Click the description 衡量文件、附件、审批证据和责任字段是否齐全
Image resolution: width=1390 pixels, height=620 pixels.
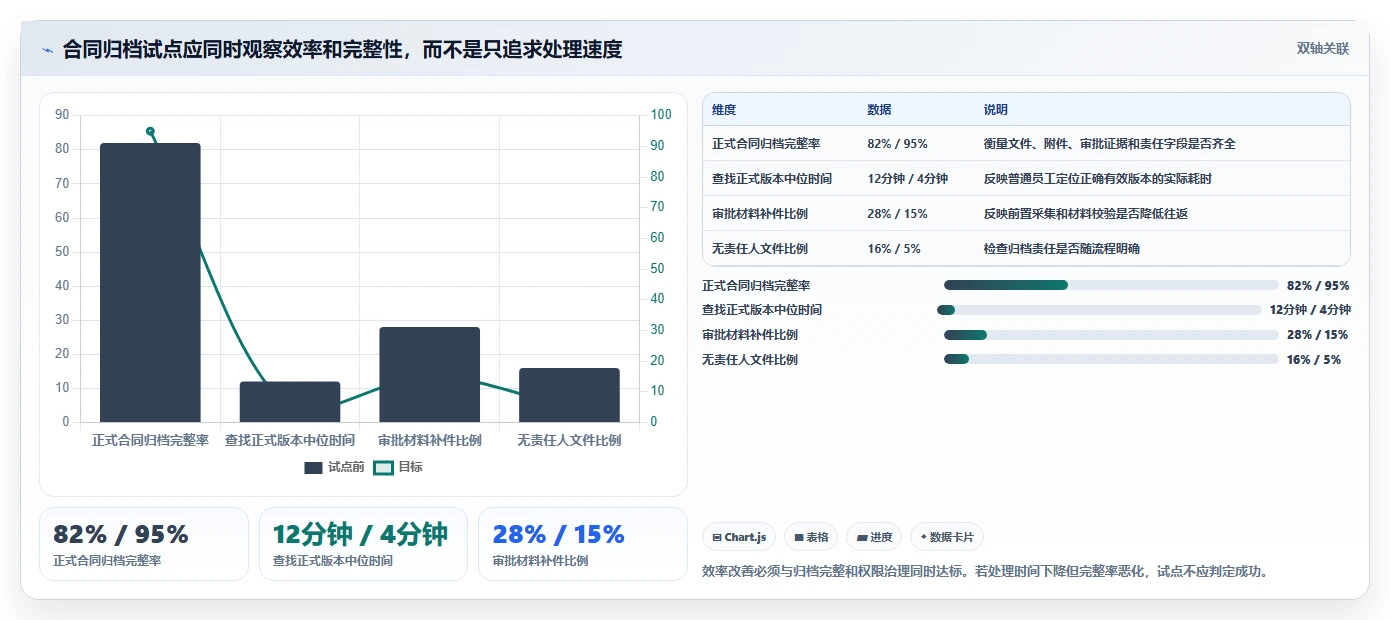[x=1110, y=144]
